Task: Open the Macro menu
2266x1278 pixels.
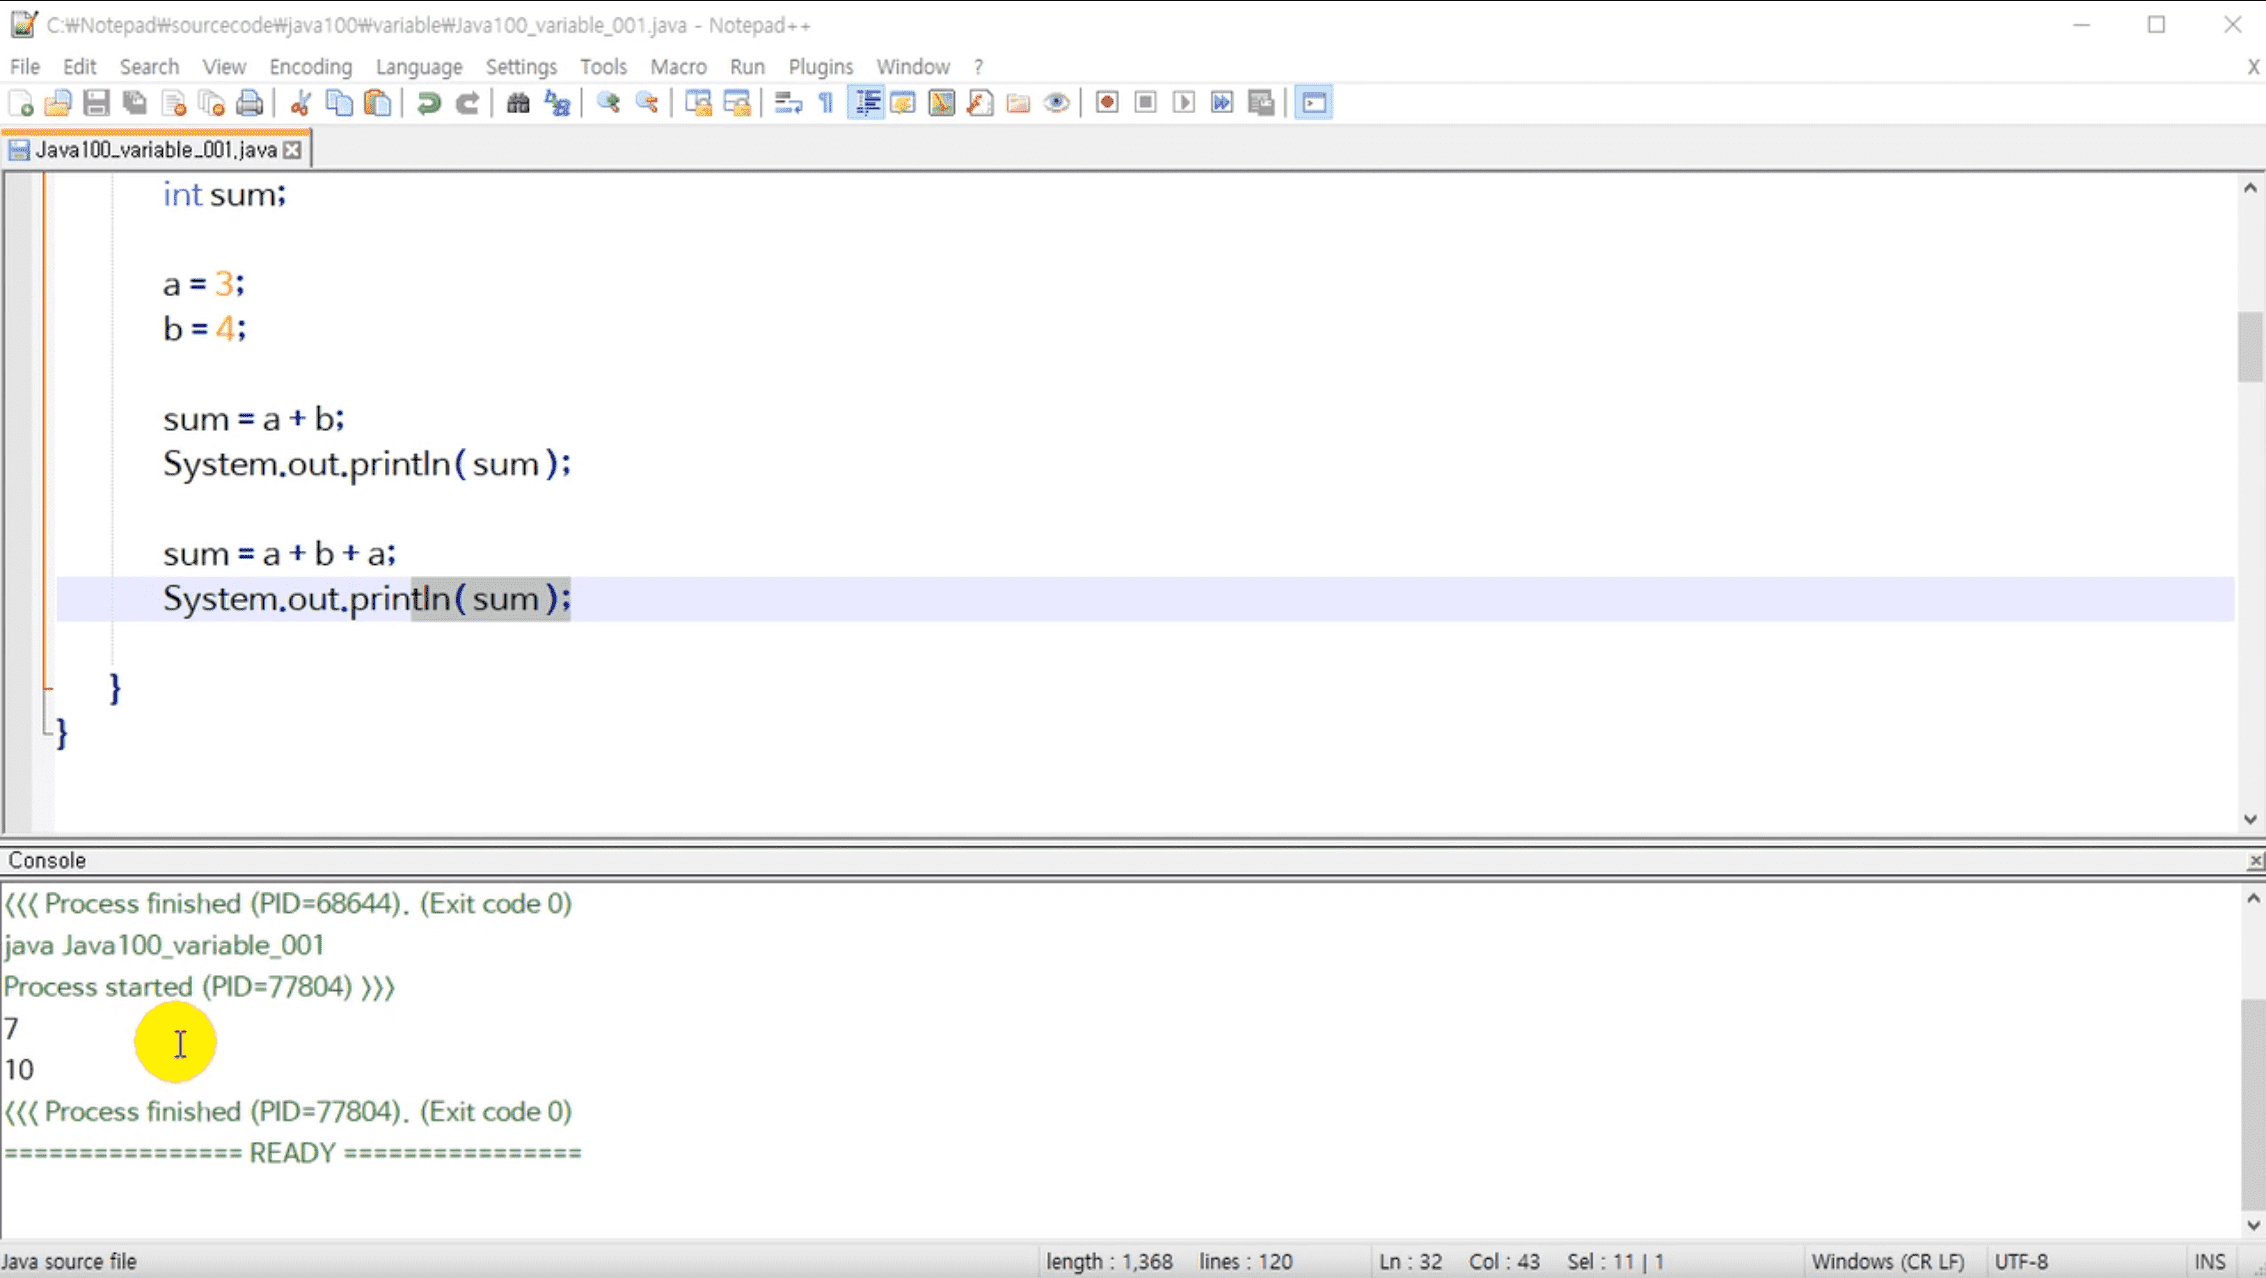Action: (678, 66)
